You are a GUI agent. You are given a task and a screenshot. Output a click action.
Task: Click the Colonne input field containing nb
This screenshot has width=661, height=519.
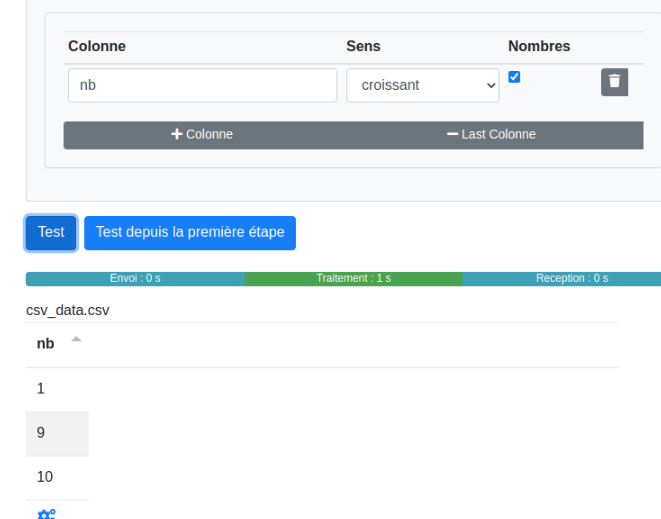tap(202, 85)
